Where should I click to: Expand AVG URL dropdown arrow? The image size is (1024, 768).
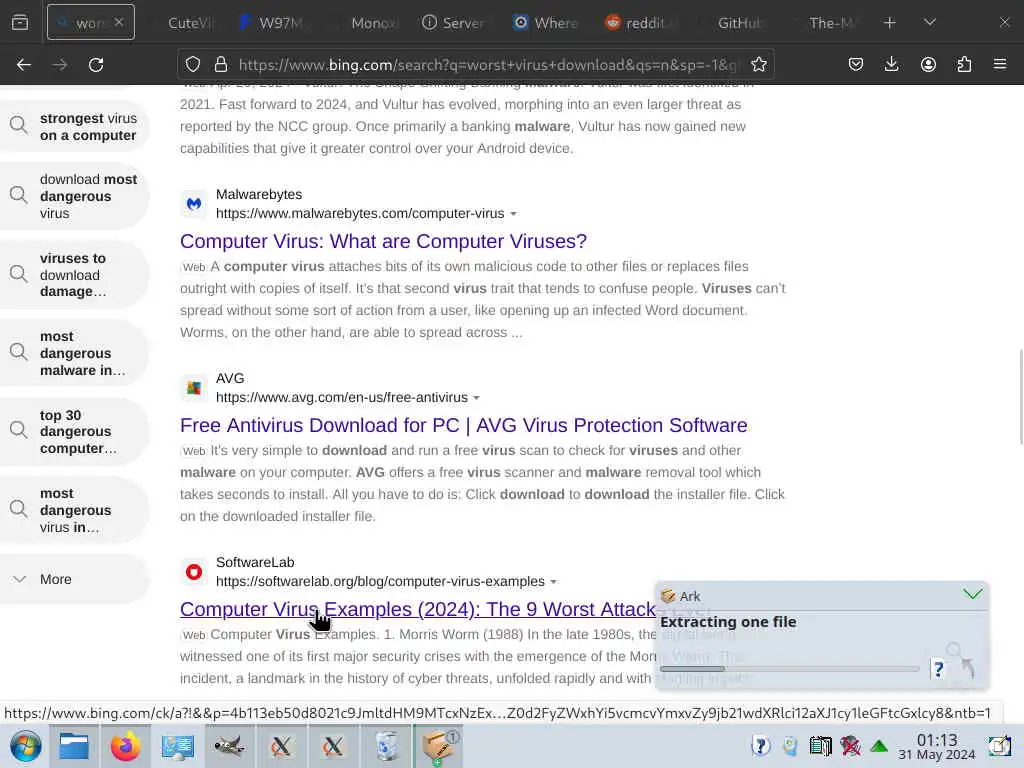tap(477, 398)
